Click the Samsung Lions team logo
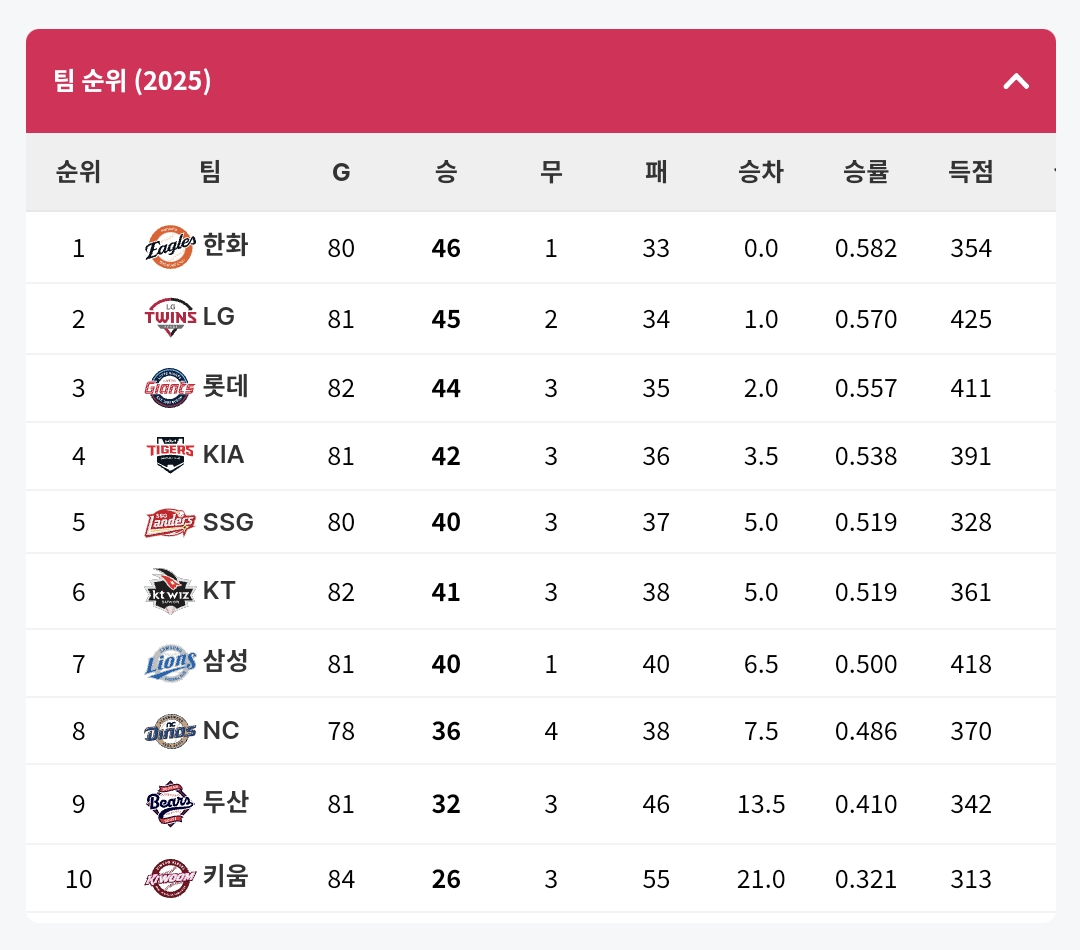This screenshot has width=1080, height=950. (170, 662)
